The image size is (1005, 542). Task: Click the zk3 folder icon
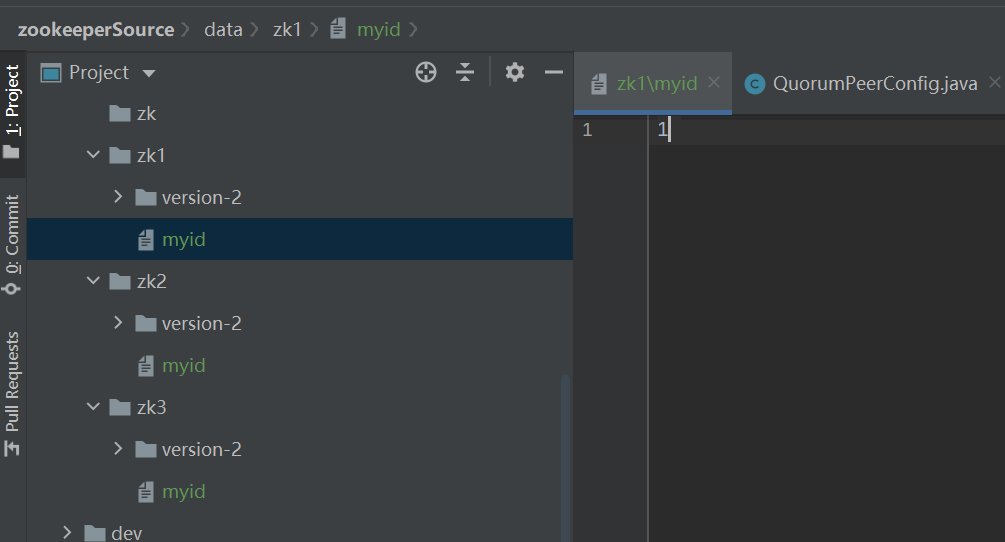coord(120,407)
